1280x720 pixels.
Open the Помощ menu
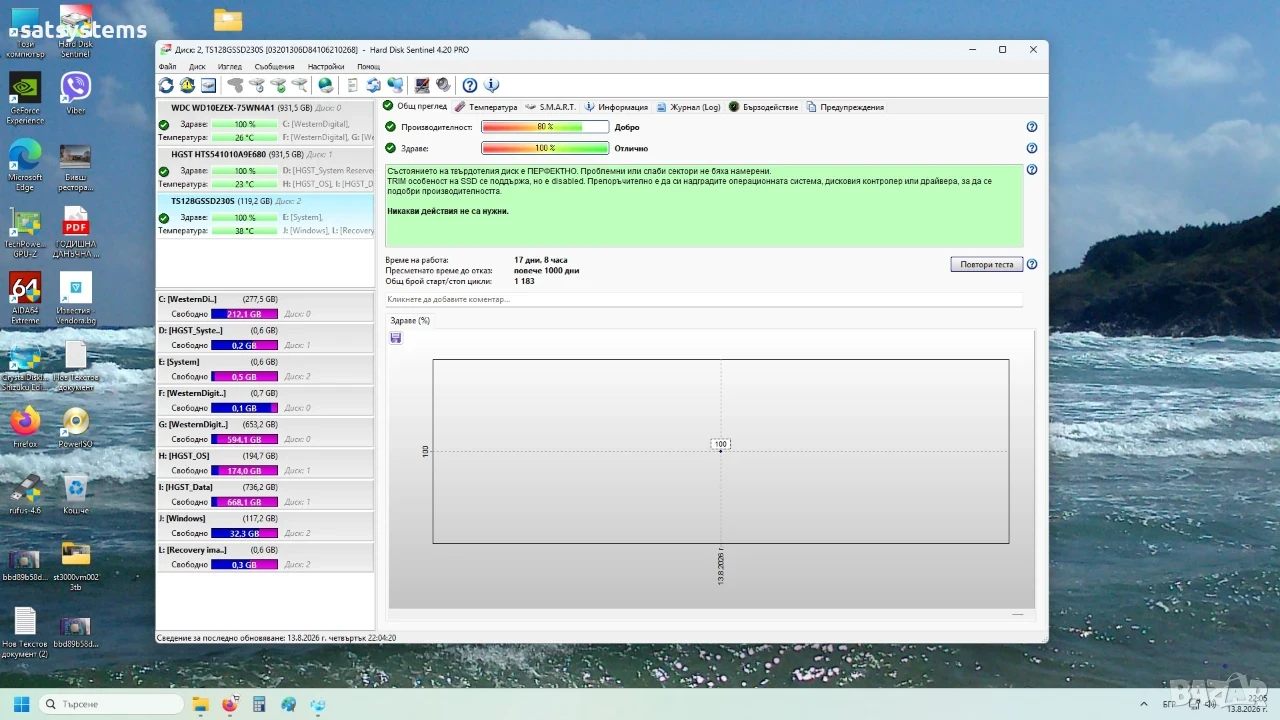point(369,67)
